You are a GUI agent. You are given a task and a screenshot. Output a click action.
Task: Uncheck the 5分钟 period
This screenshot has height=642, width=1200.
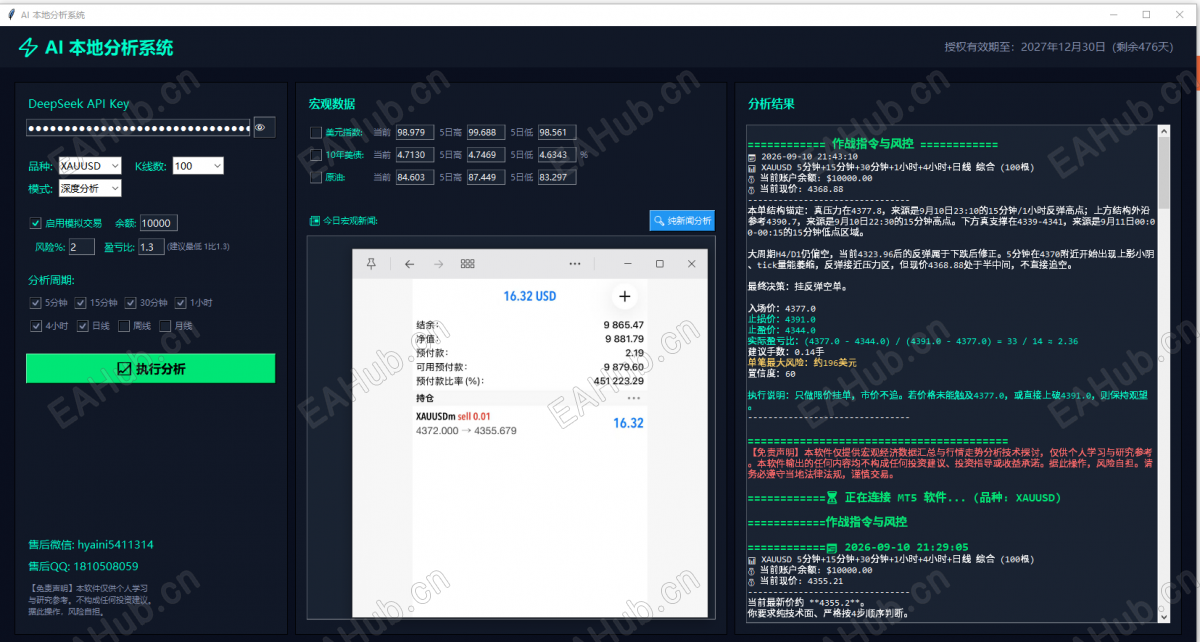(36, 302)
